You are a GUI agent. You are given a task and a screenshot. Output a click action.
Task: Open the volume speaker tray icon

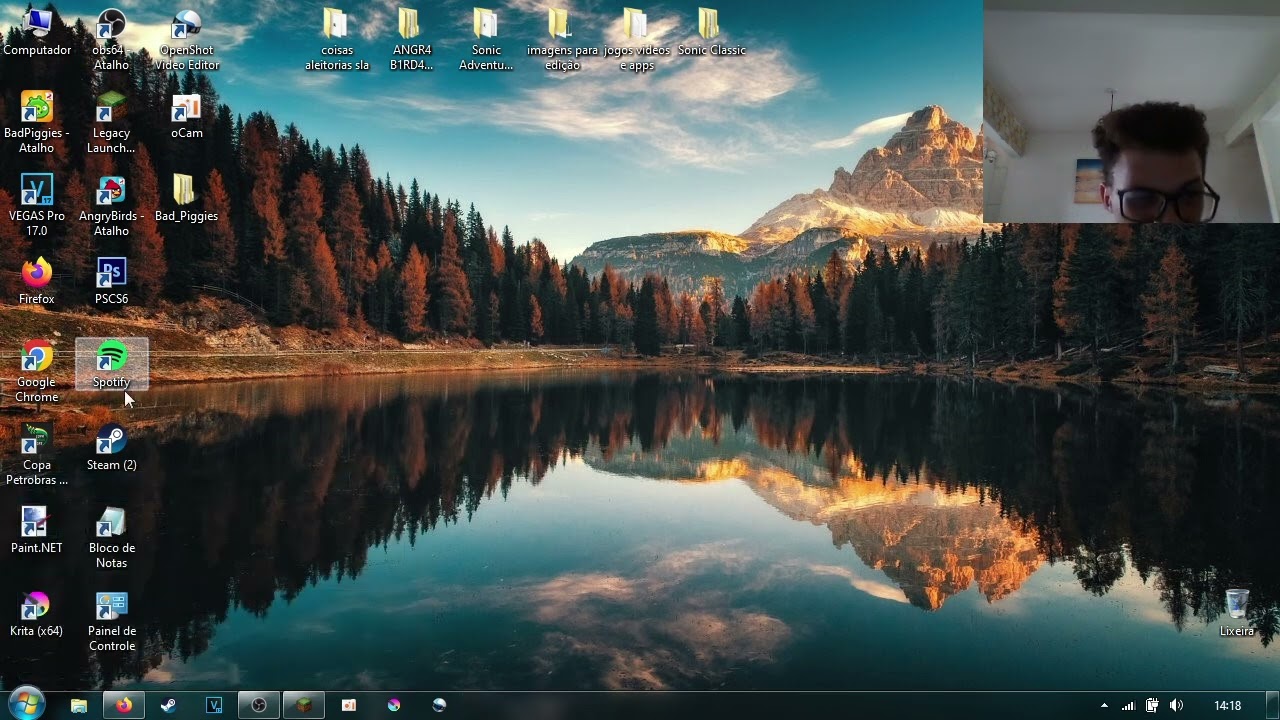pos(1176,706)
